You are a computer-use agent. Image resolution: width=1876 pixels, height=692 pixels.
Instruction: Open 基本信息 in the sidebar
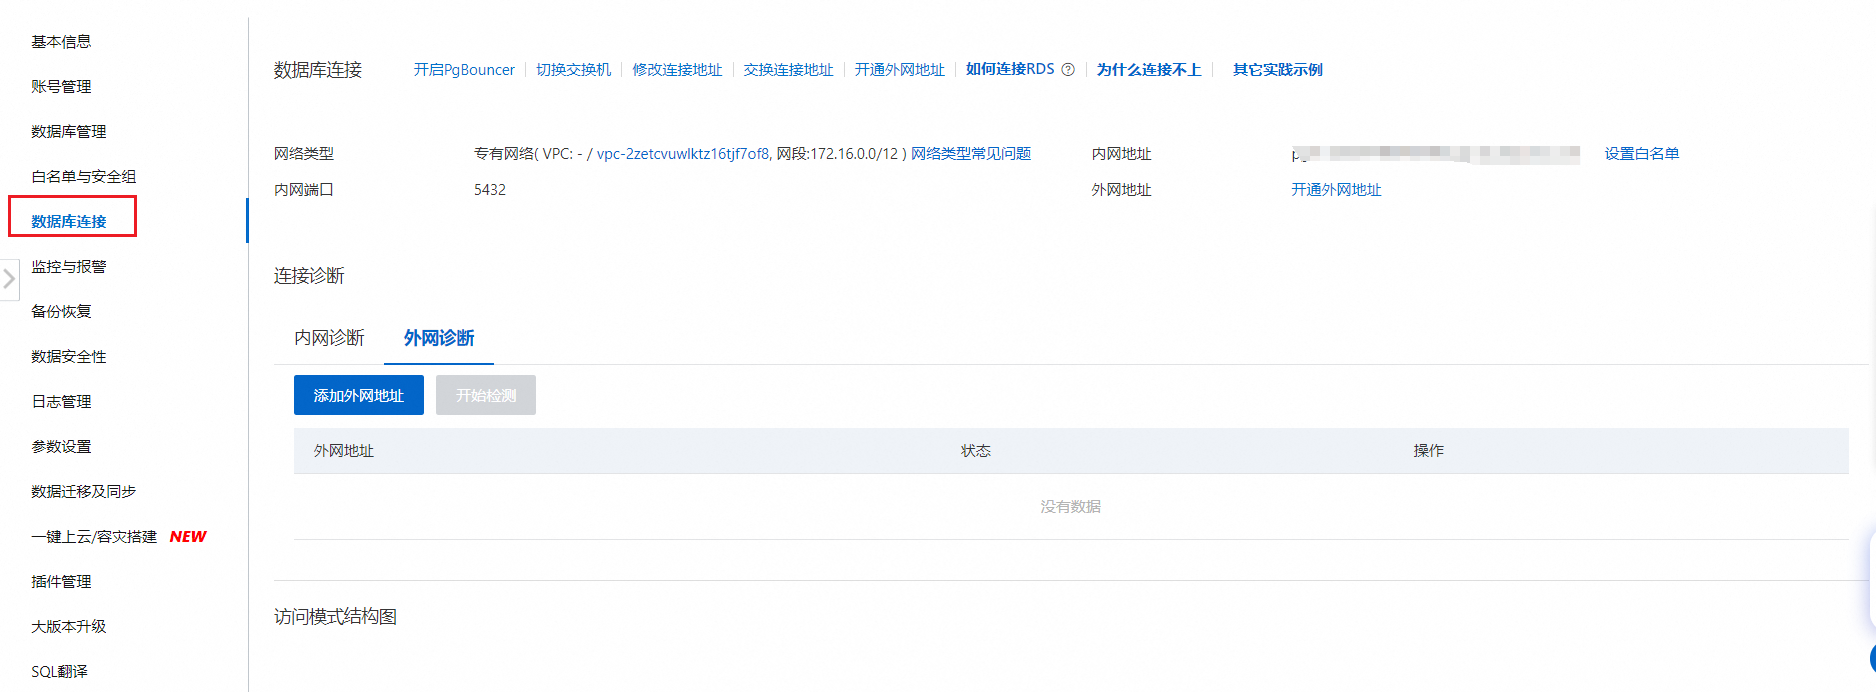click(x=61, y=42)
